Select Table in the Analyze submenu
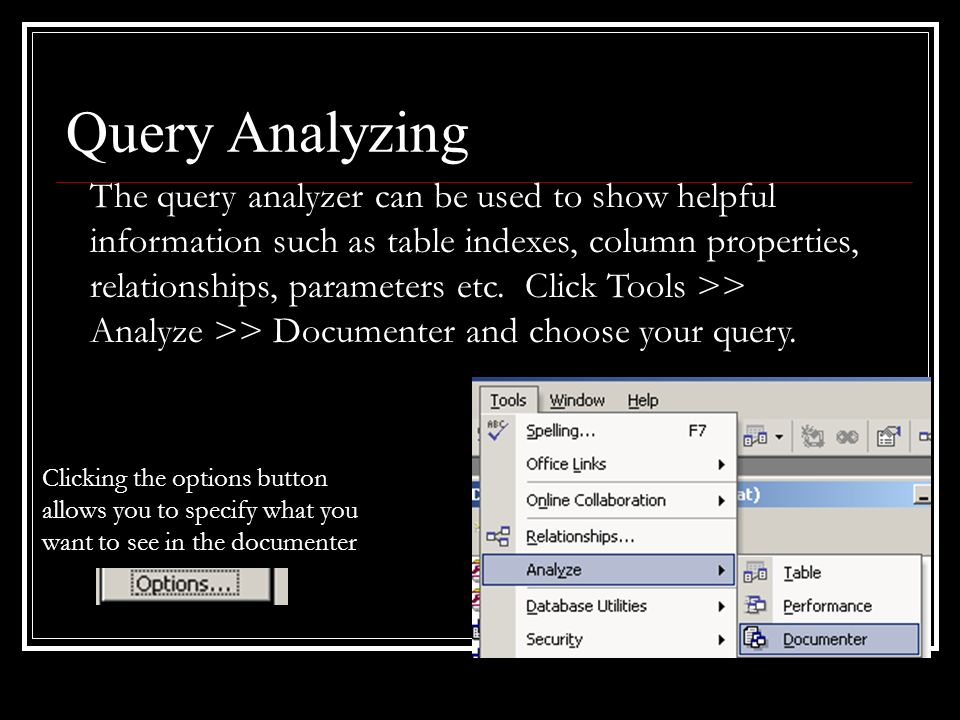The height and width of the screenshot is (720, 960). point(830,572)
